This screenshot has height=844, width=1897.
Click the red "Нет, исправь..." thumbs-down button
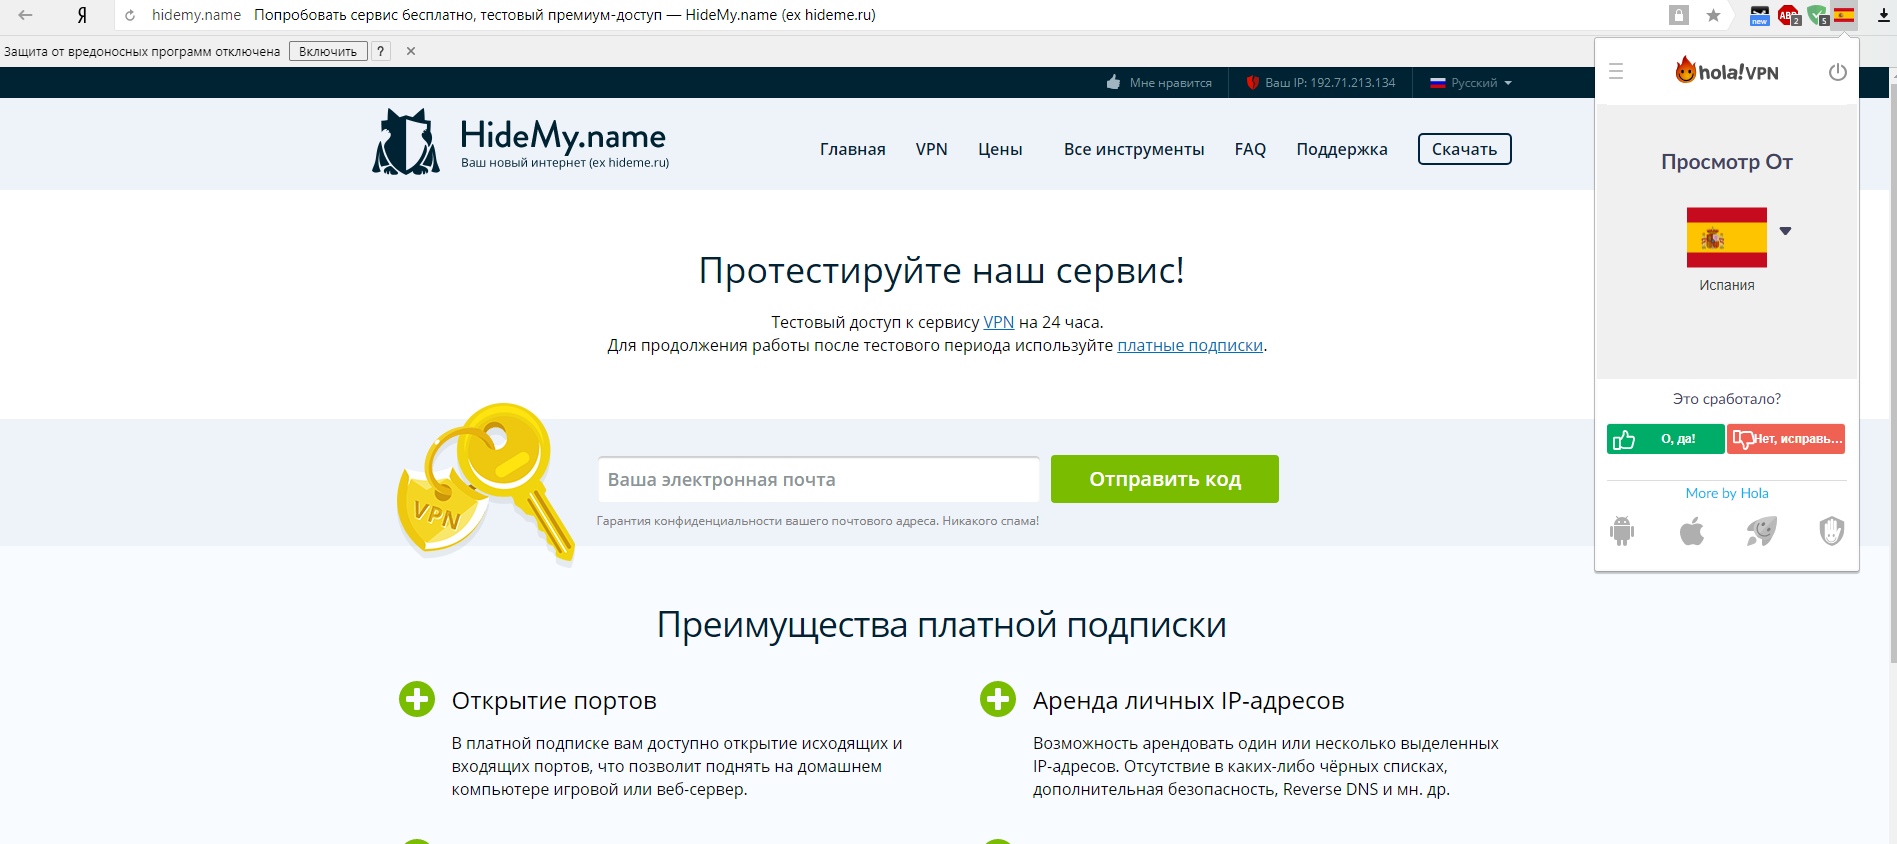pos(1786,439)
